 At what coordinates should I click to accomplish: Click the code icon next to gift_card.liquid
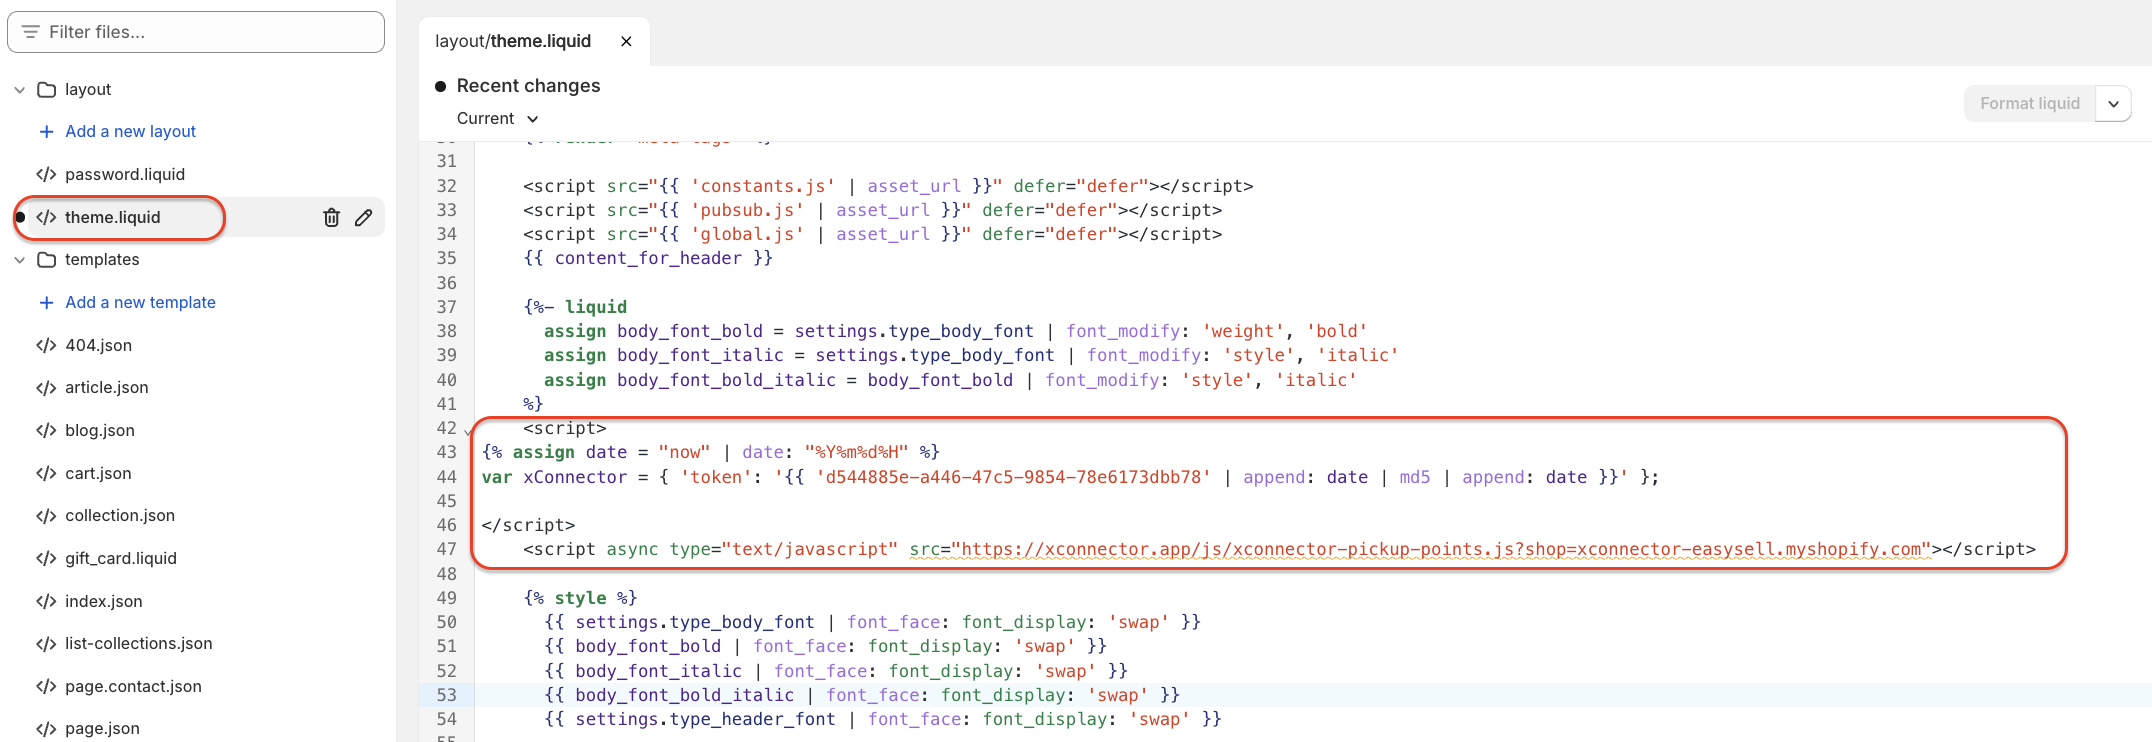coord(46,558)
